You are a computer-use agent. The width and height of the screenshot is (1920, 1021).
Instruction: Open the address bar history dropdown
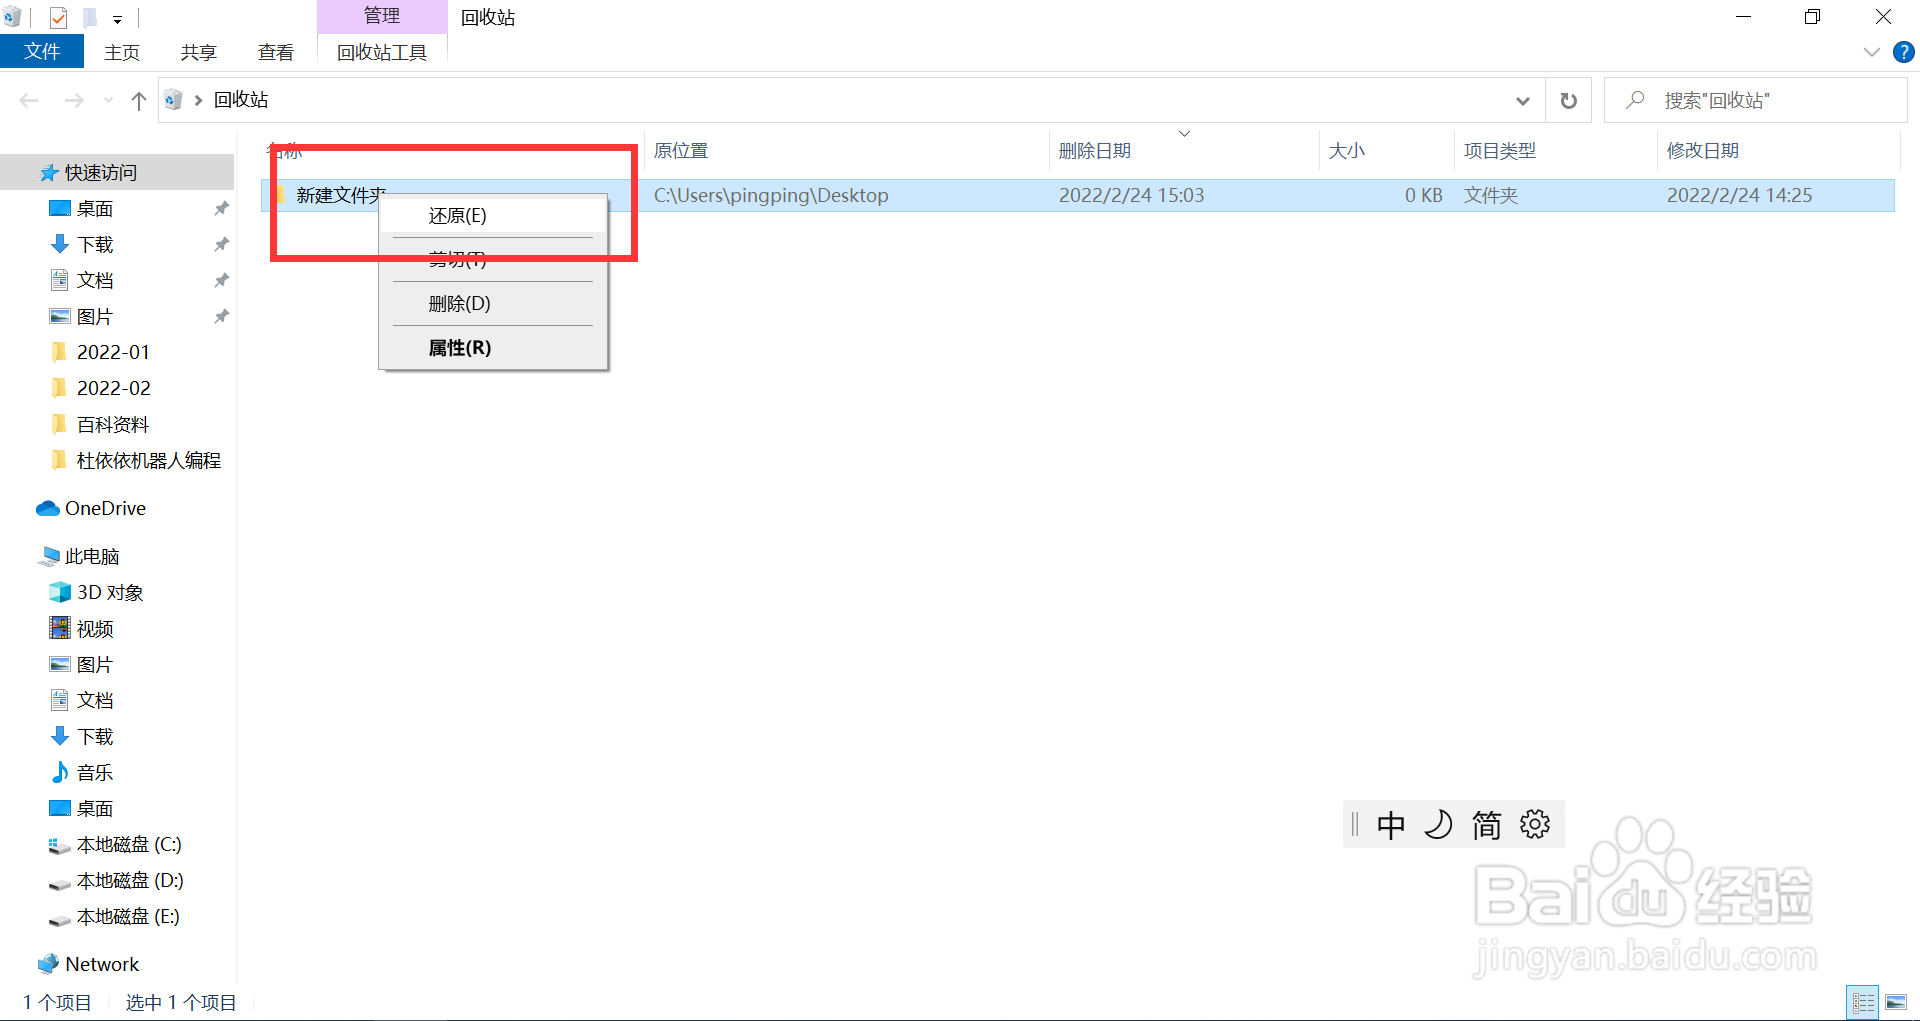point(1522,100)
